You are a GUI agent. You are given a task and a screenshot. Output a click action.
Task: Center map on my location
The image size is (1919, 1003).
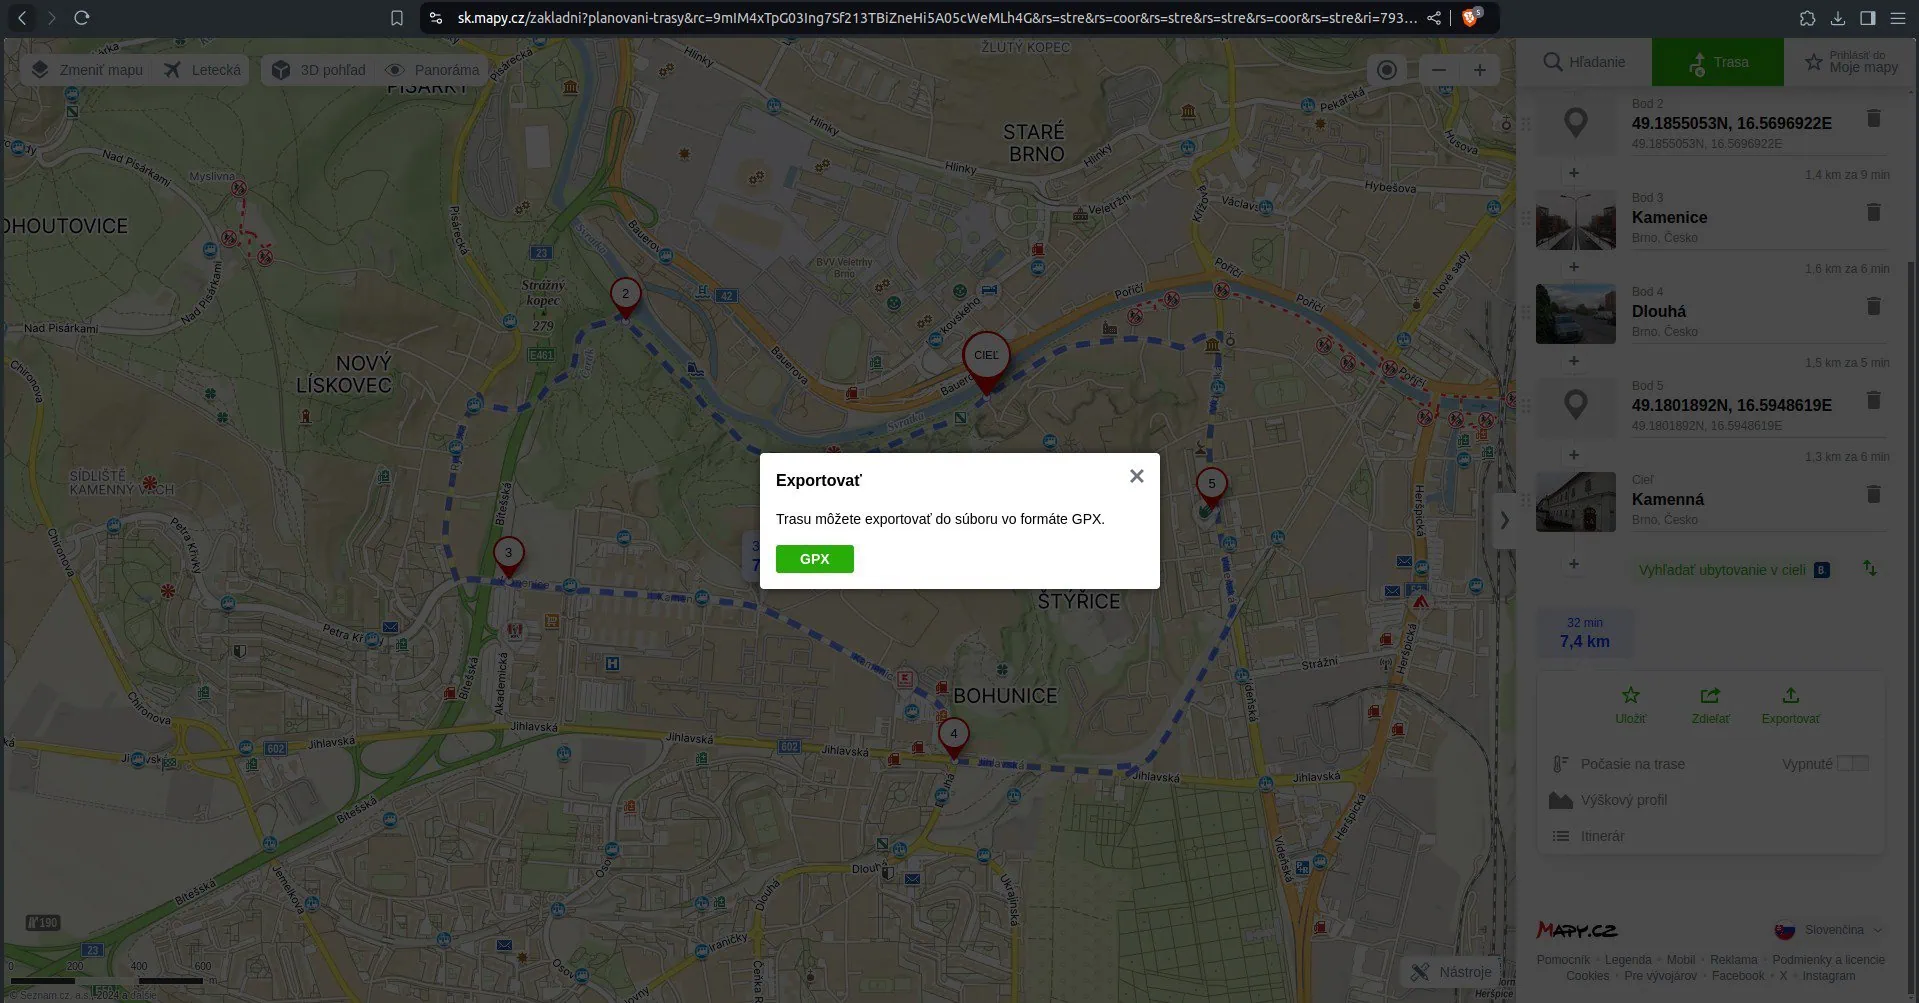[x=1386, y=70]
